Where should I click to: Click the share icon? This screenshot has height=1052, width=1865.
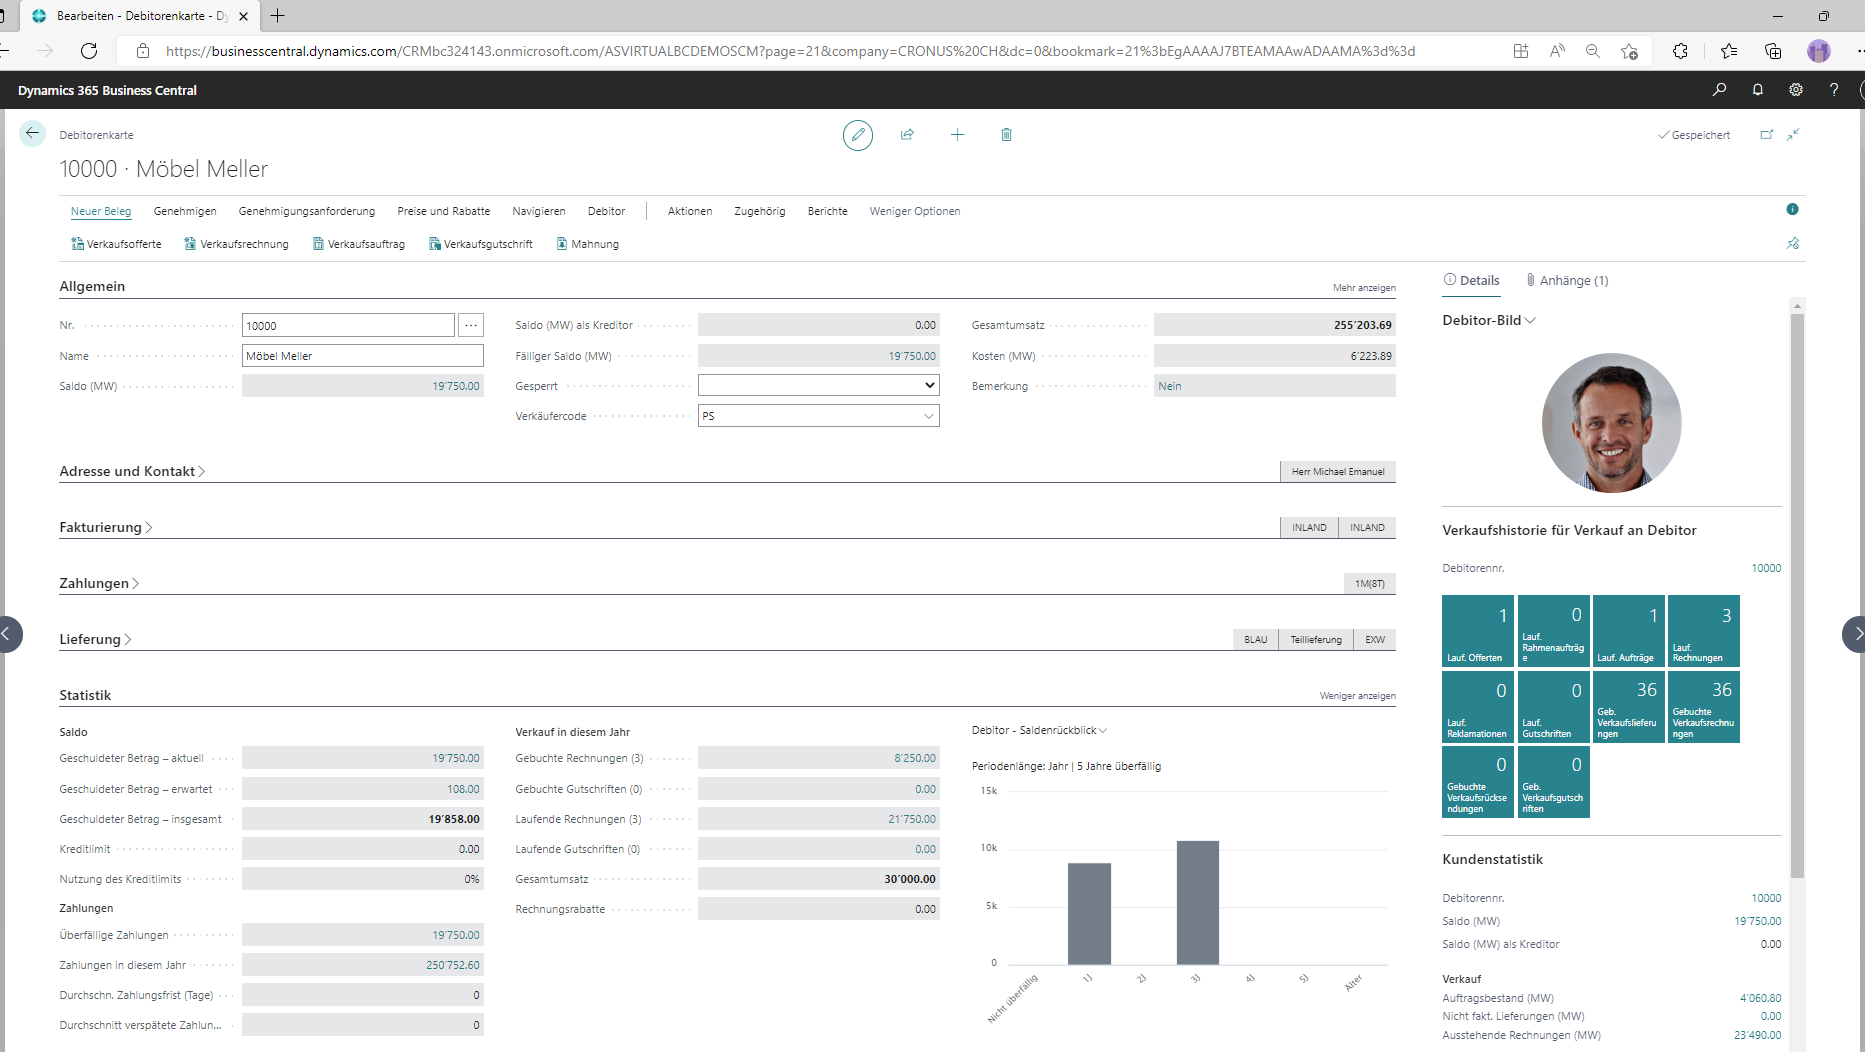907,134
